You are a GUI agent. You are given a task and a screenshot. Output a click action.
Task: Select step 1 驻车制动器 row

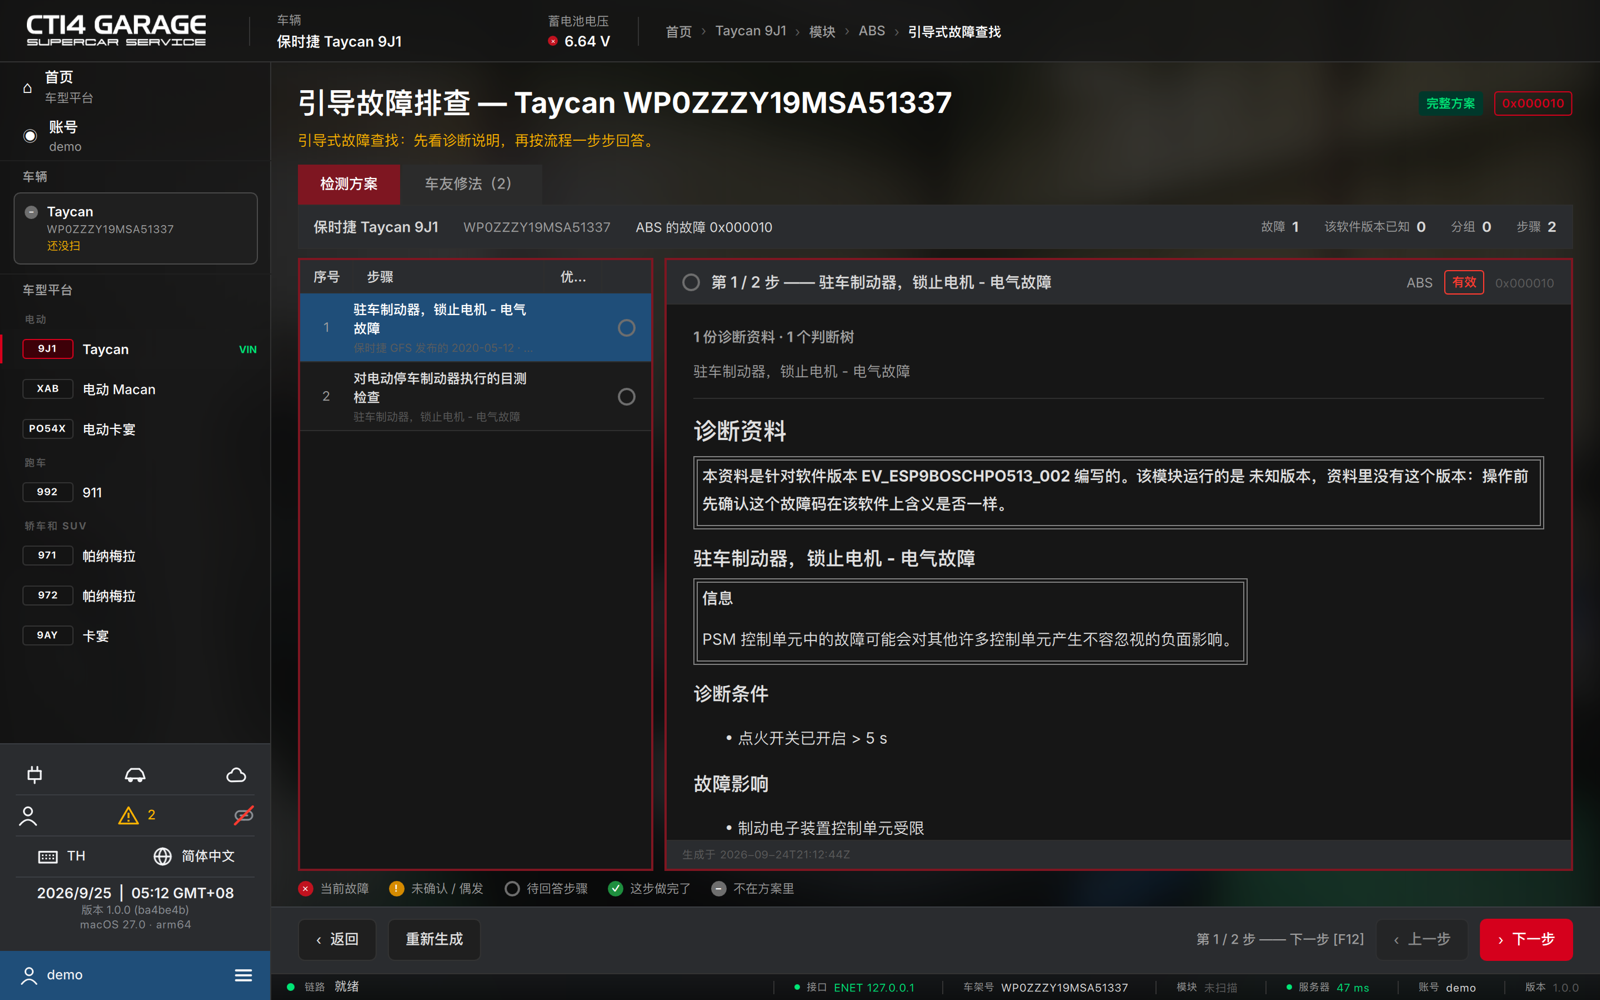pos(476,327)
